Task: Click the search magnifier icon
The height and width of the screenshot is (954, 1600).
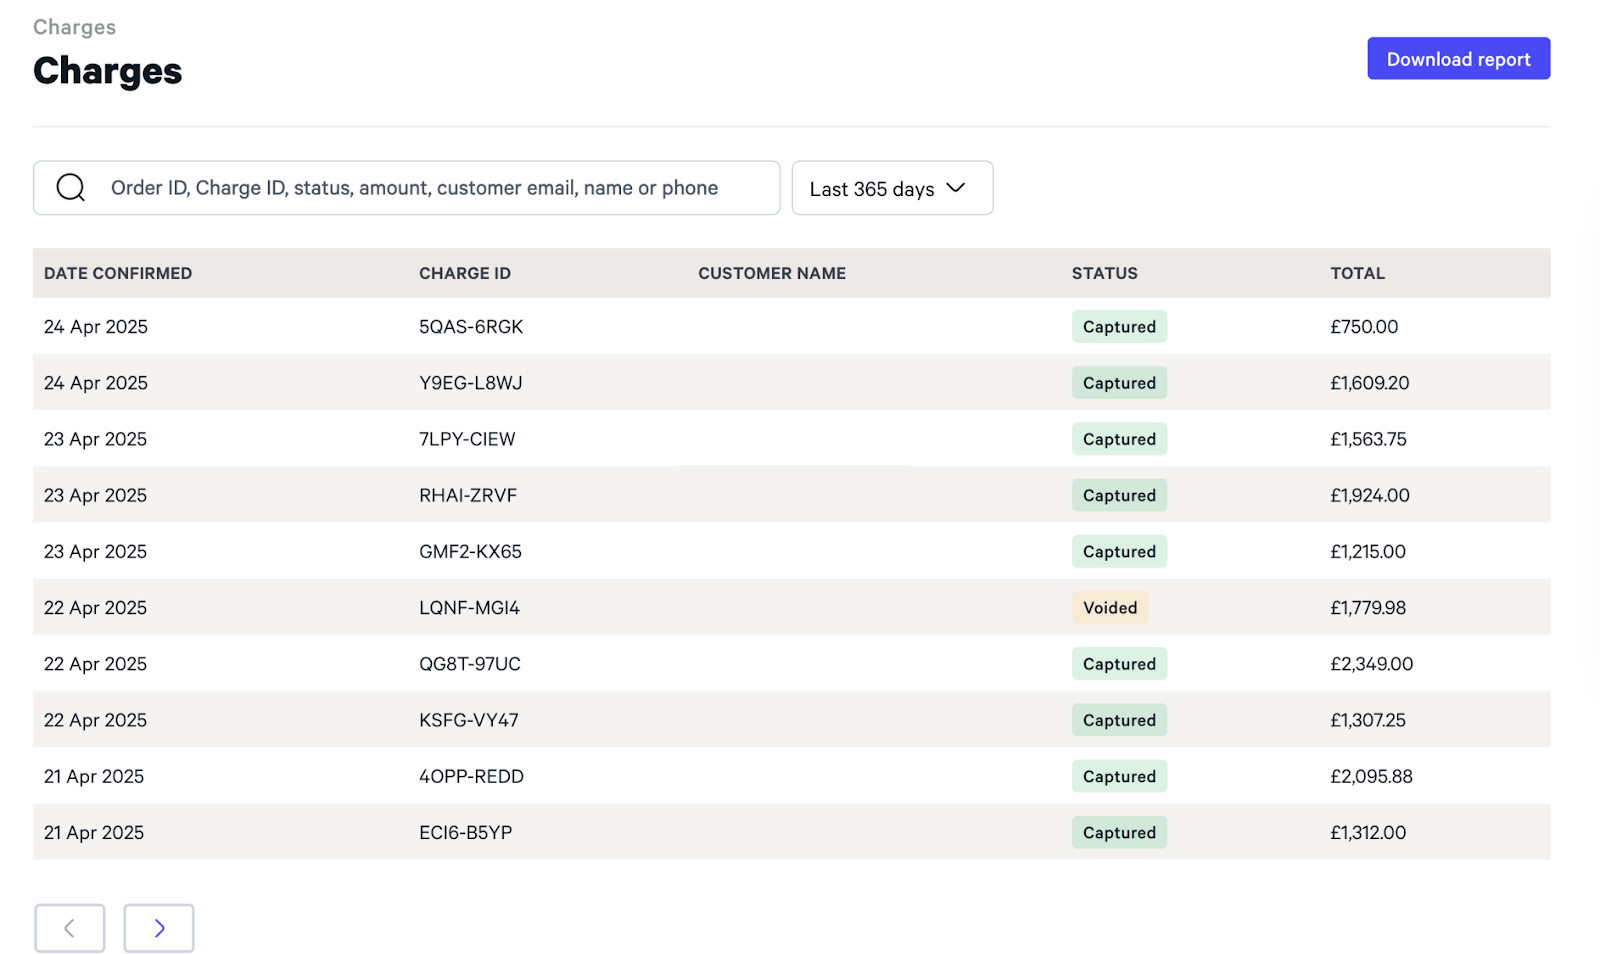Action: tap(71, 187)
